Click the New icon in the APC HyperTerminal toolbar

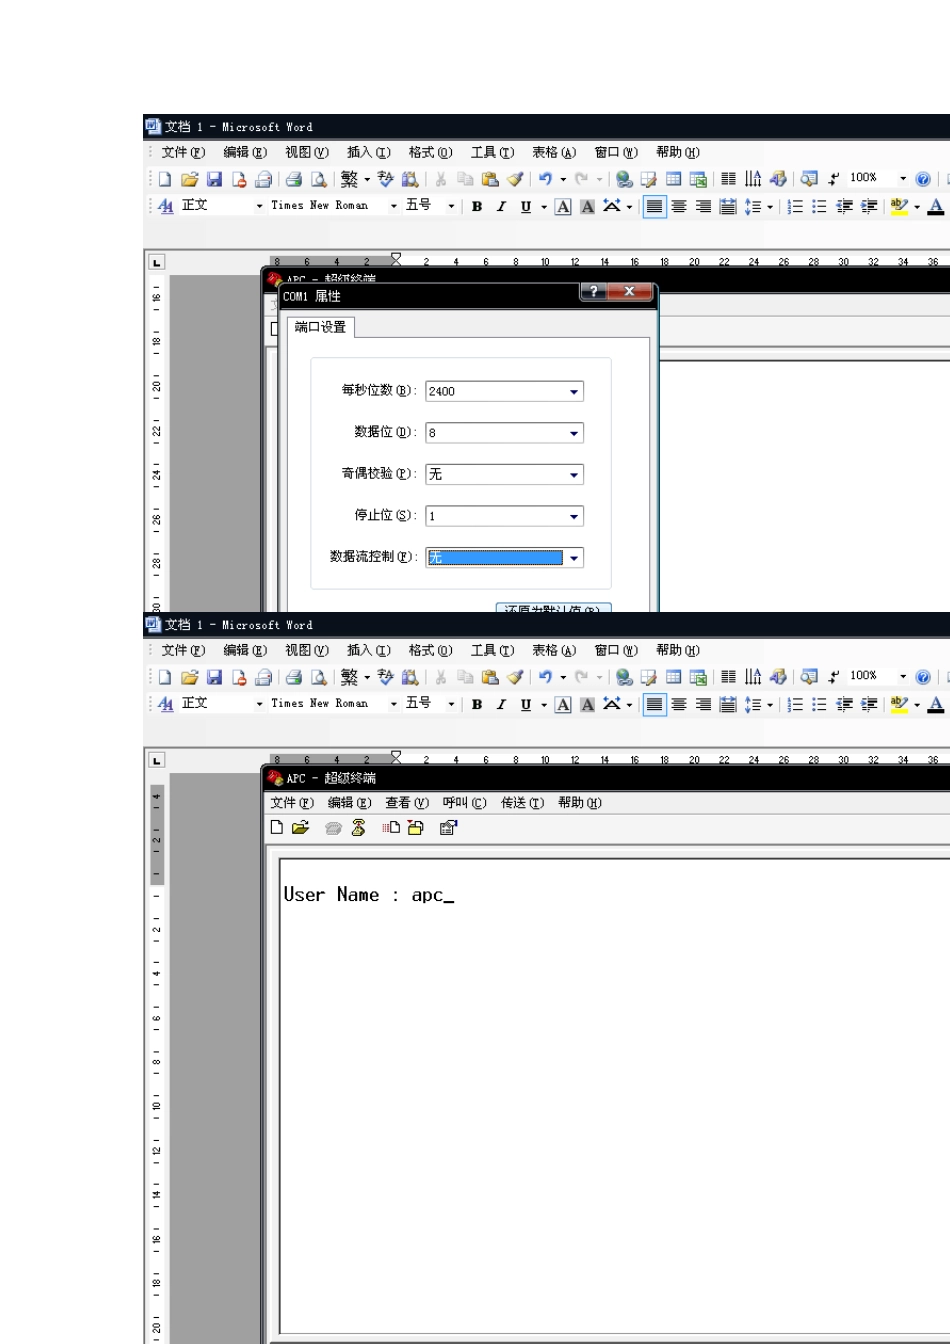[x=277, y=828]
